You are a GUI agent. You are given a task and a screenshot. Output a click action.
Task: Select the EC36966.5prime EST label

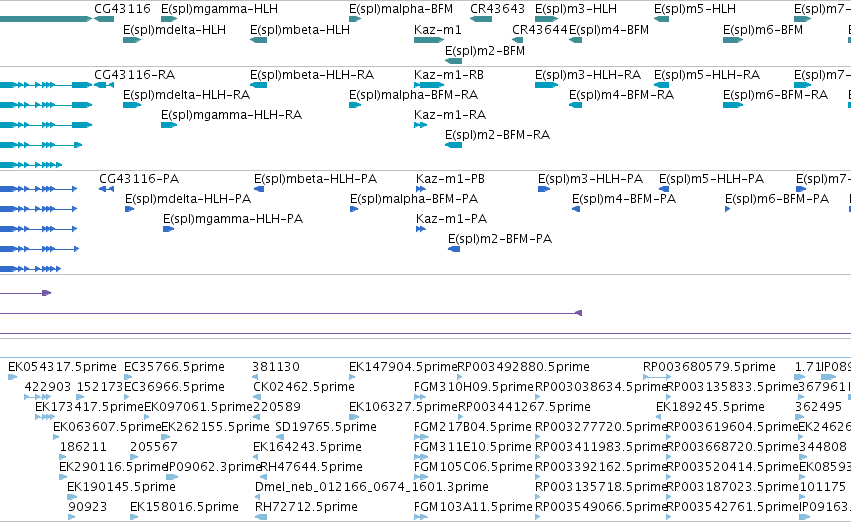174,387
